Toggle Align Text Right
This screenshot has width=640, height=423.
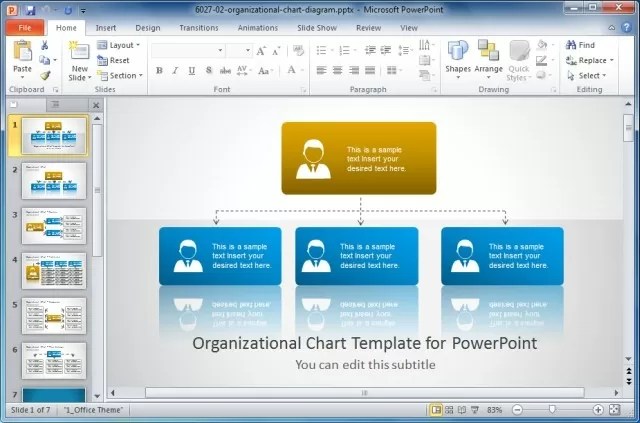coord(354,70)
